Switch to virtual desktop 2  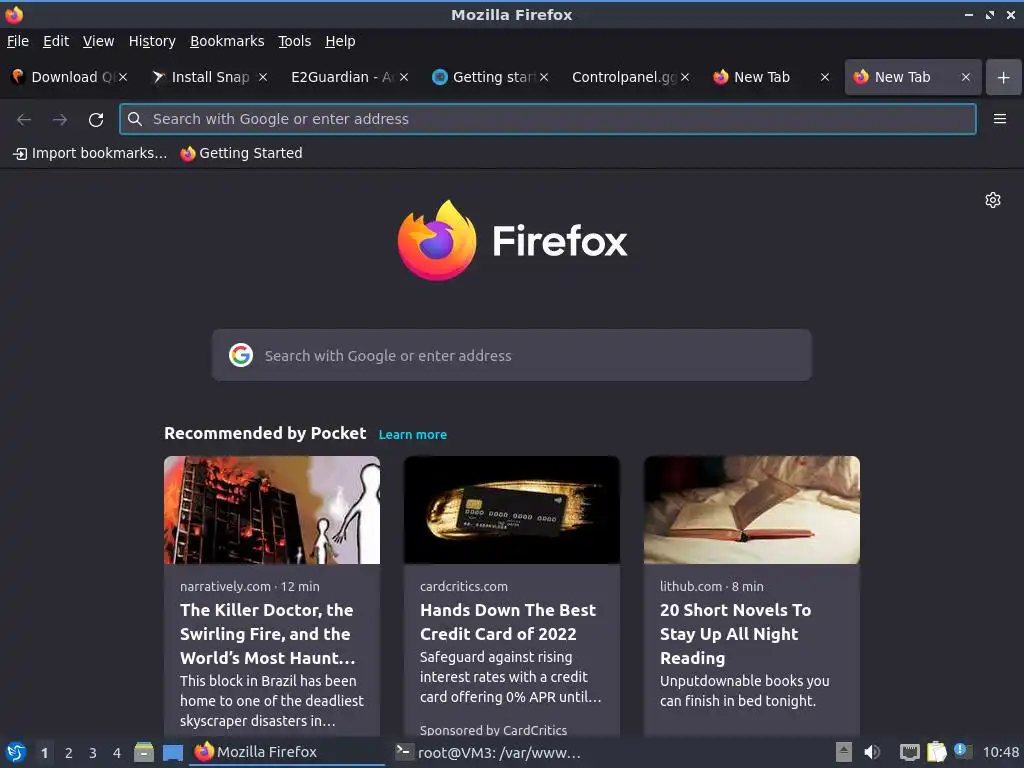69,753
